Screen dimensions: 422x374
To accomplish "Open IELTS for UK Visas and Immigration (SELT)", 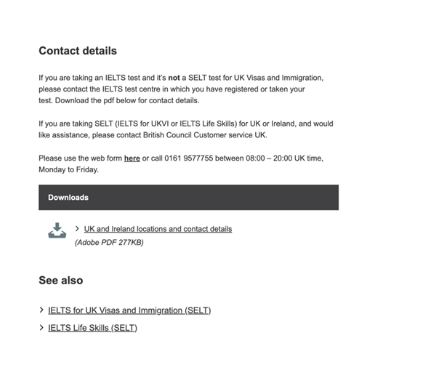I will (129, 310).
